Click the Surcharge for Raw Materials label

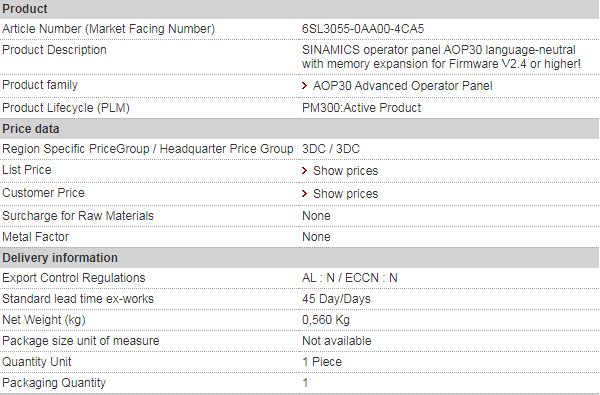78,216
